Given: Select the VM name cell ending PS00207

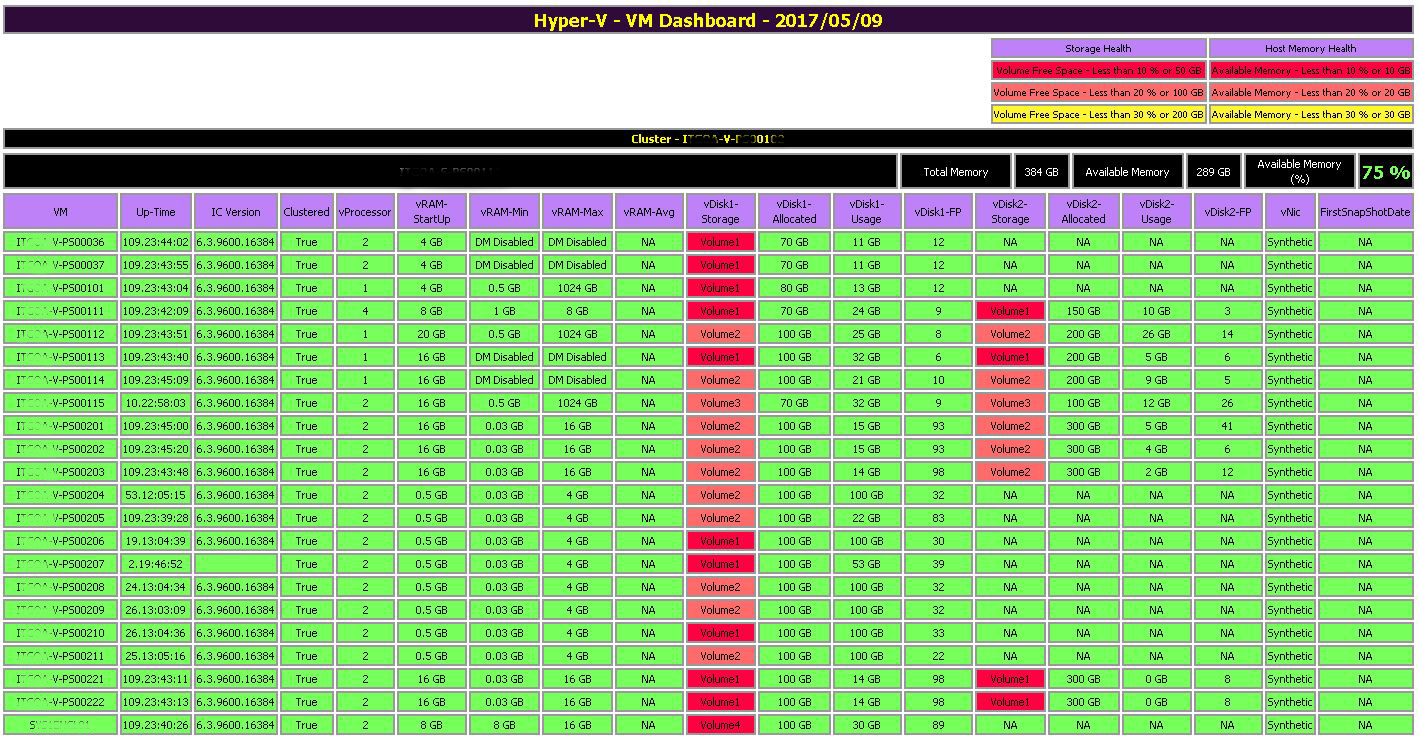Looking at the screenshot, I should [61, 564].
